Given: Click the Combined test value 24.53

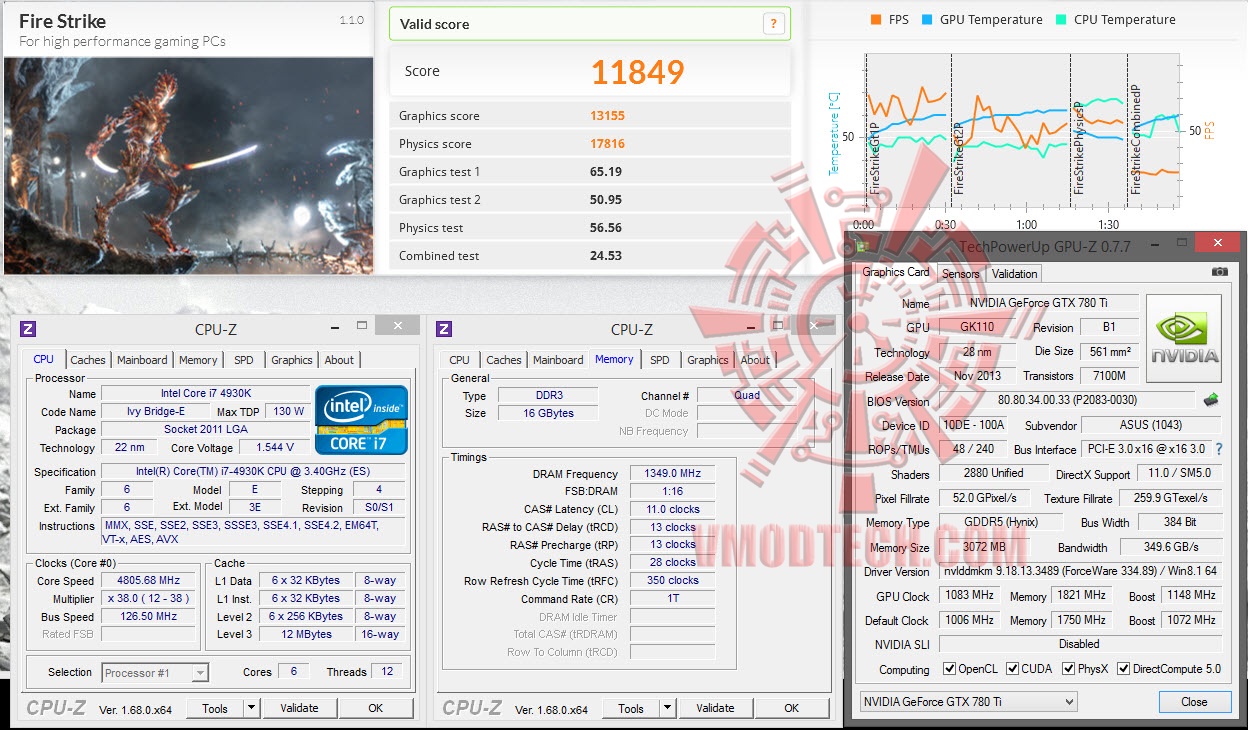Looking at the screenshot, I should click(606, 256).
